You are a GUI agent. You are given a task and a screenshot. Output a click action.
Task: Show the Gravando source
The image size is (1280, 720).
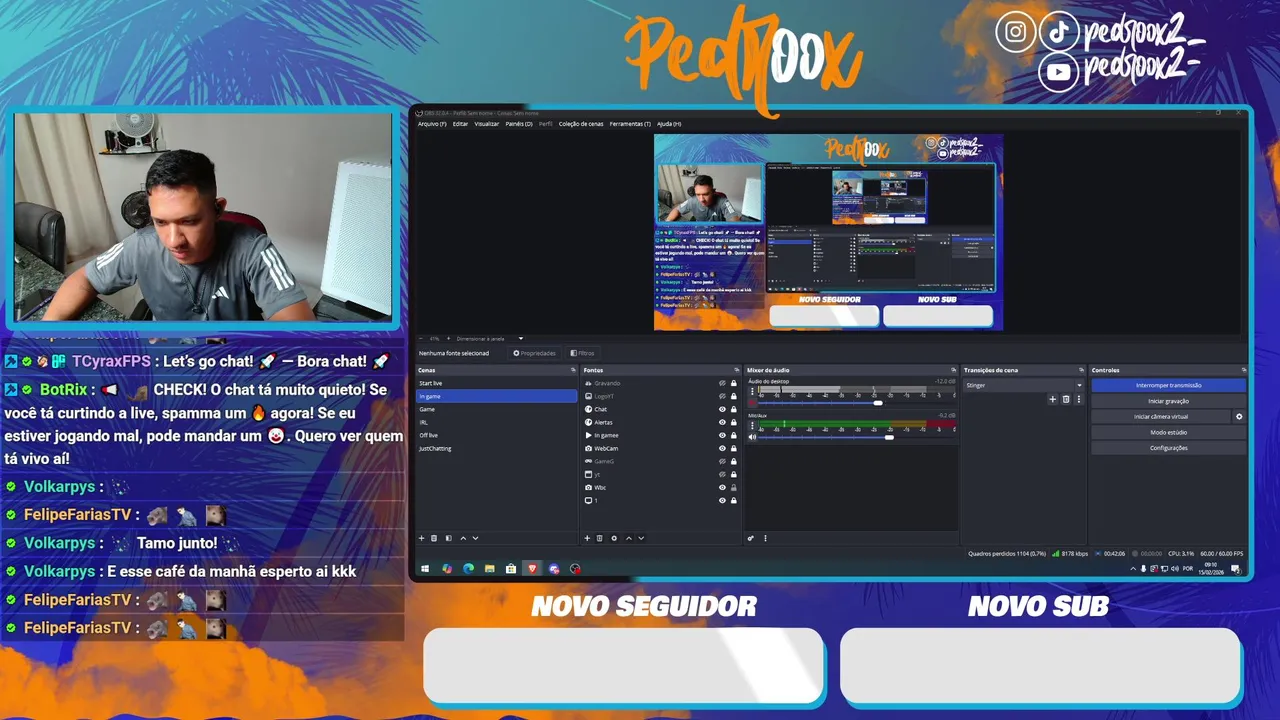(x=722, y=383)
